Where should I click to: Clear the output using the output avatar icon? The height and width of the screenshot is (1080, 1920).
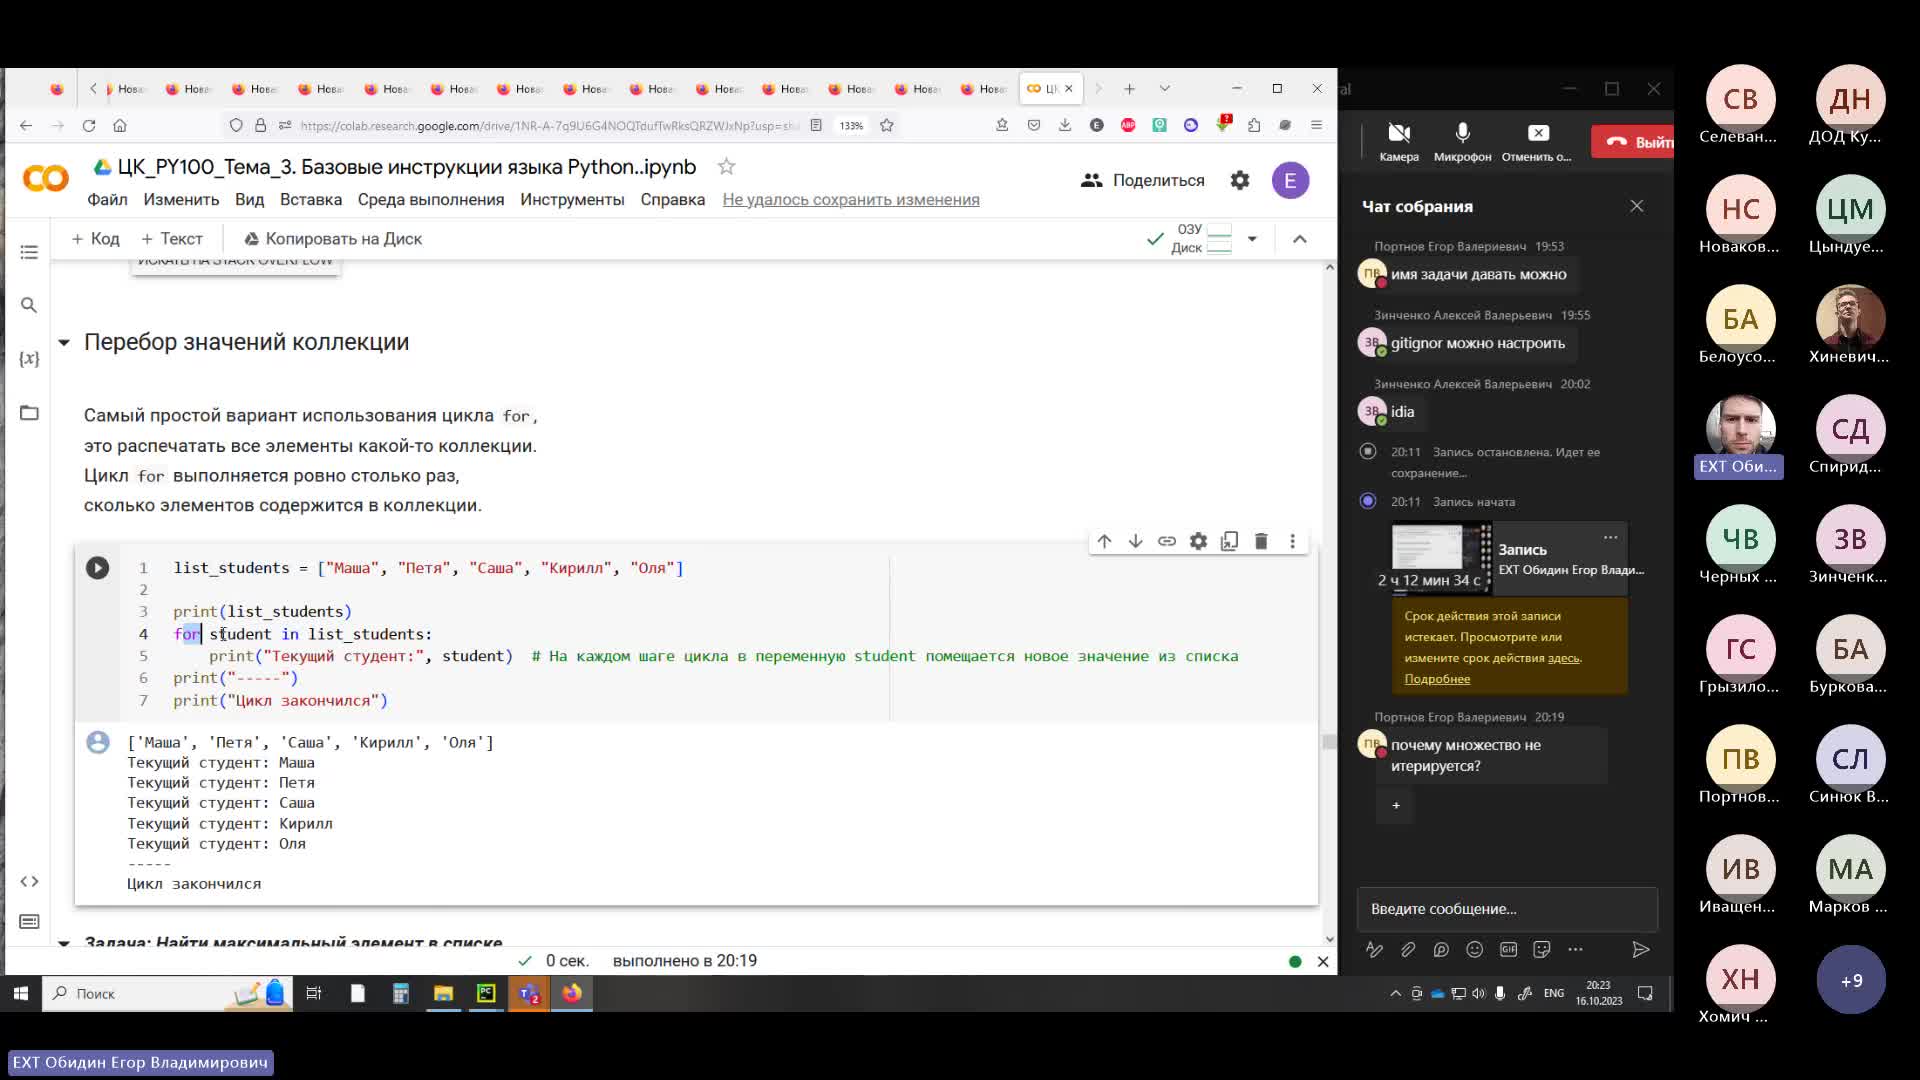[97, 742]
